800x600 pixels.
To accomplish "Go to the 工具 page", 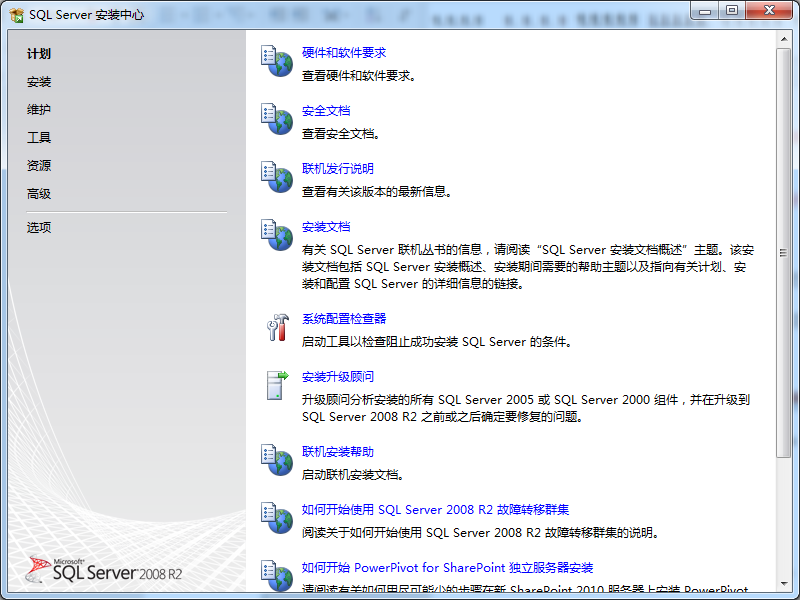I will 39,137.
